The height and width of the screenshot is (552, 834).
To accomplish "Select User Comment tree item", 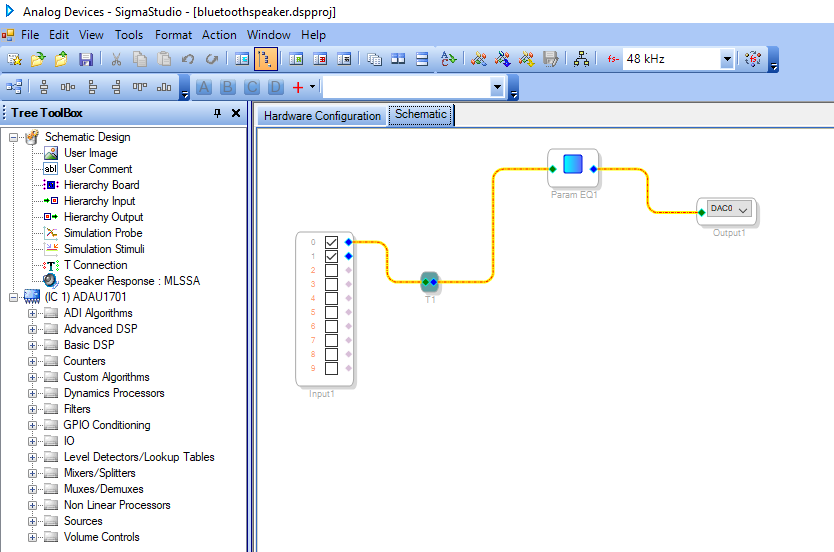I will (98, 169).
